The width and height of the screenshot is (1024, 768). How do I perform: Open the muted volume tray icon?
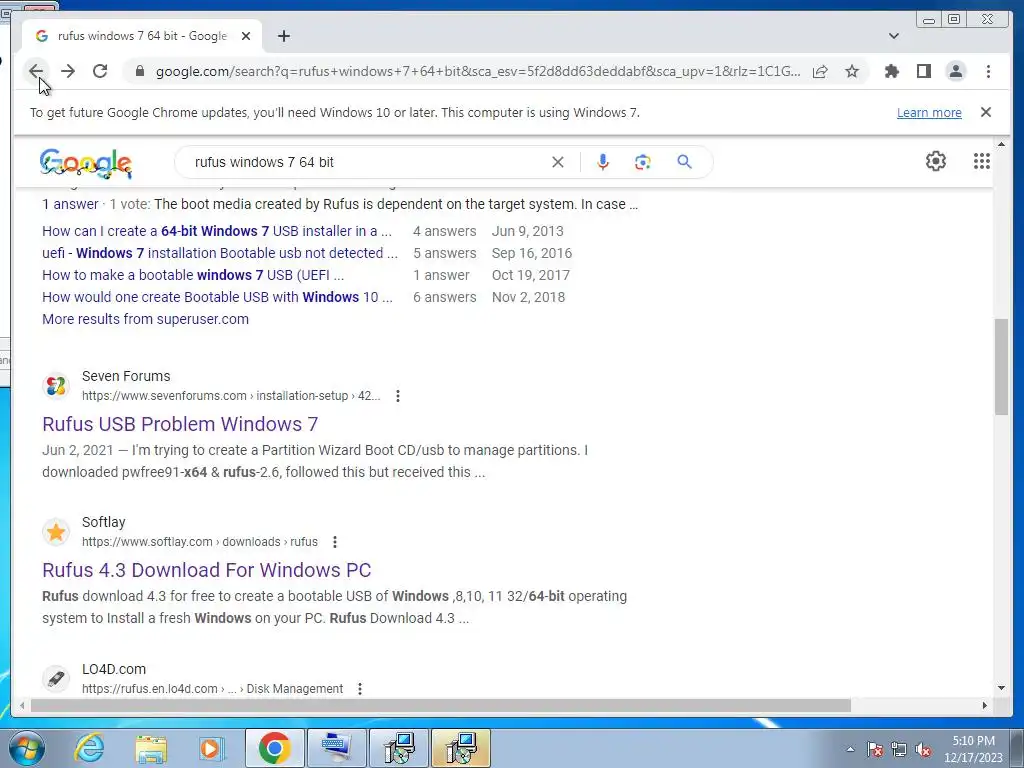[x=923, y=750]
